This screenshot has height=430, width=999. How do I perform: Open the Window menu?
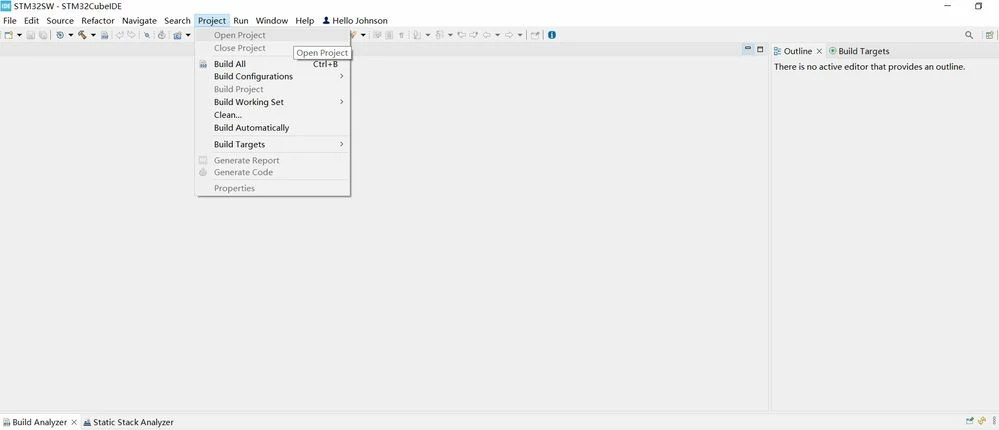pos(272,20)
